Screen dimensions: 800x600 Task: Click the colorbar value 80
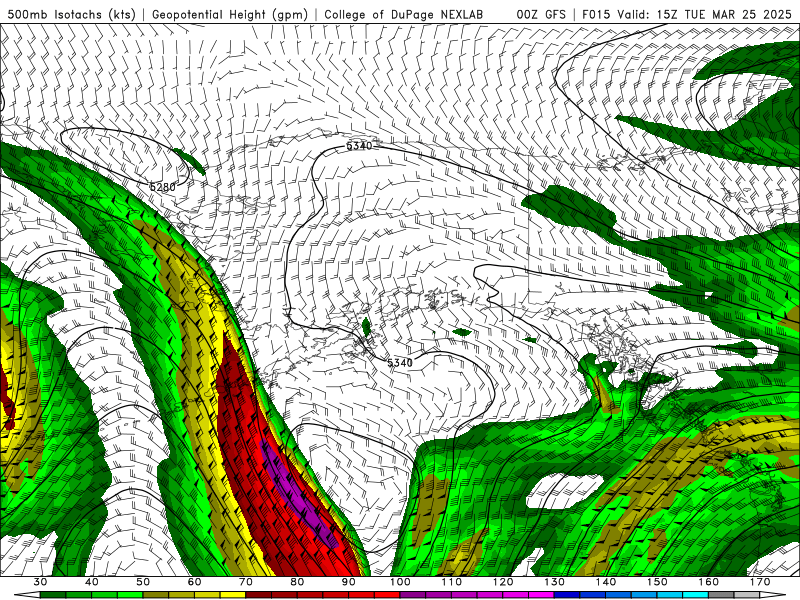pos(297,582)
